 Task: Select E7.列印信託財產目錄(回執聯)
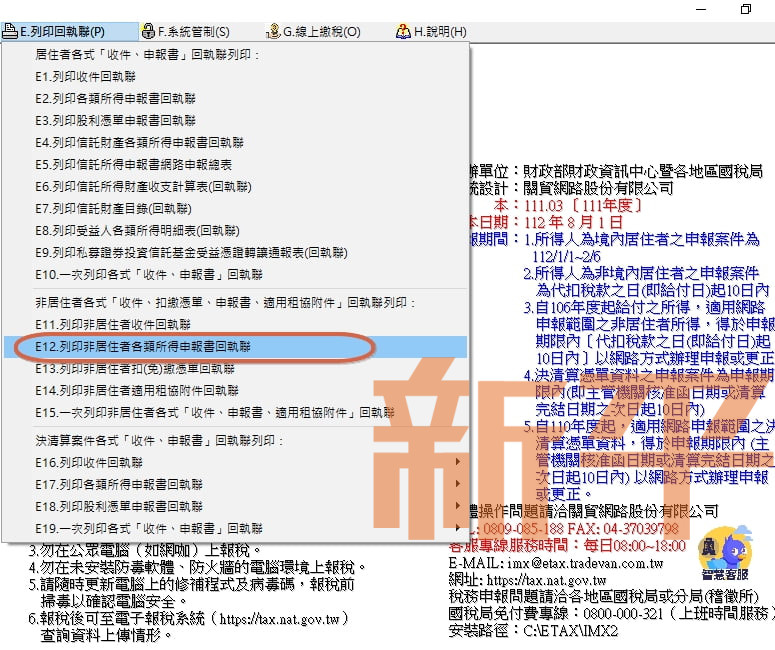point(113,208)
